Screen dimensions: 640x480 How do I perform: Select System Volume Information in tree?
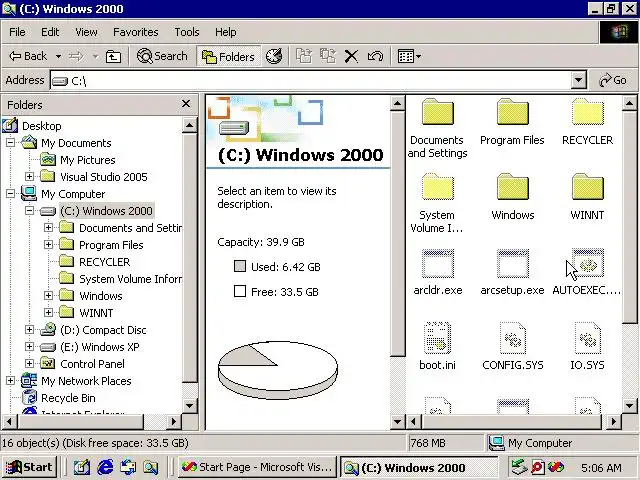(131, 279)
